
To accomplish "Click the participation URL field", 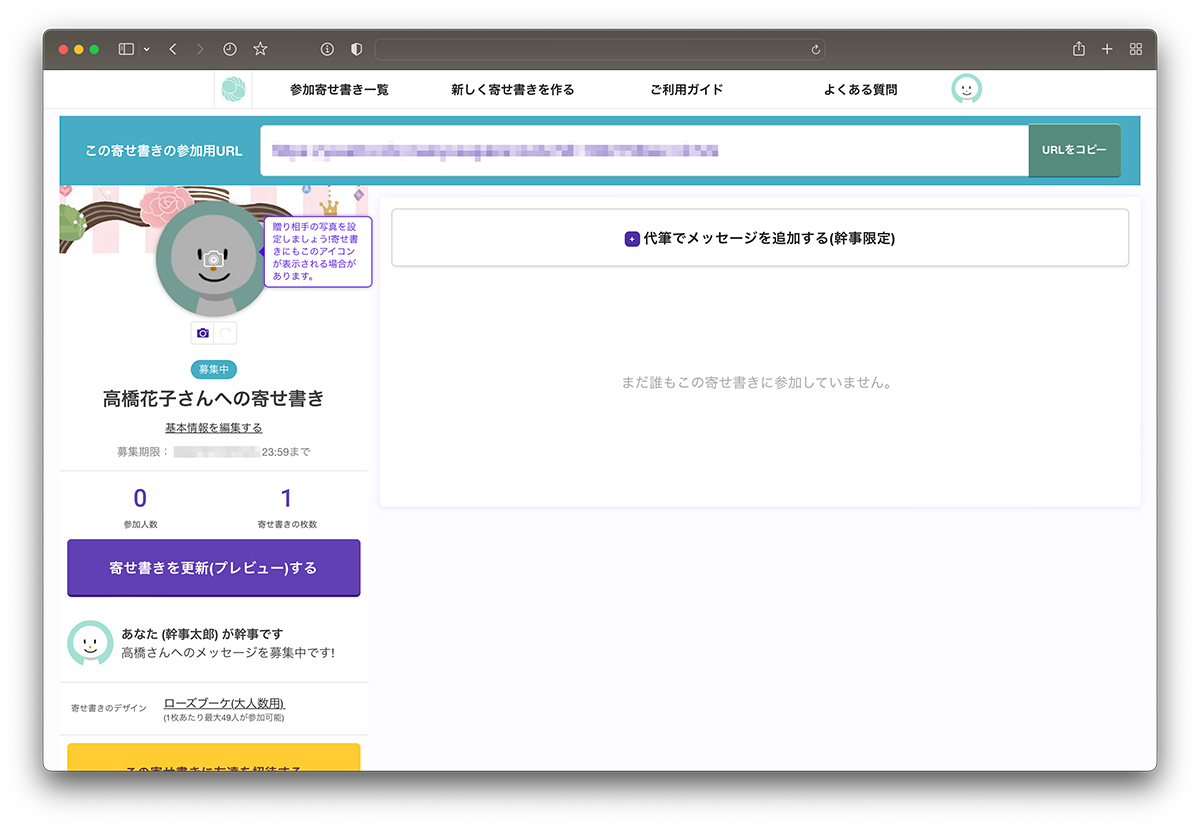I will (x=644, y=151).
